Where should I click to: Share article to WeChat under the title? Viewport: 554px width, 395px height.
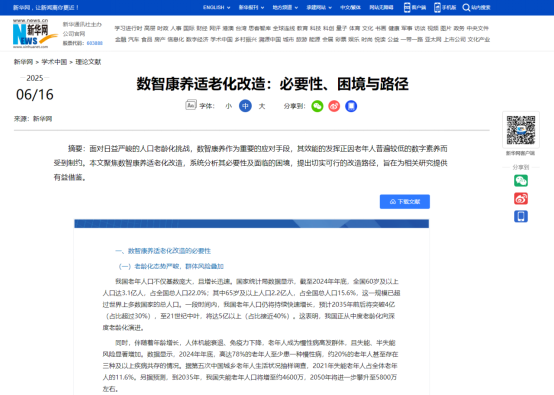coord(317,106)
